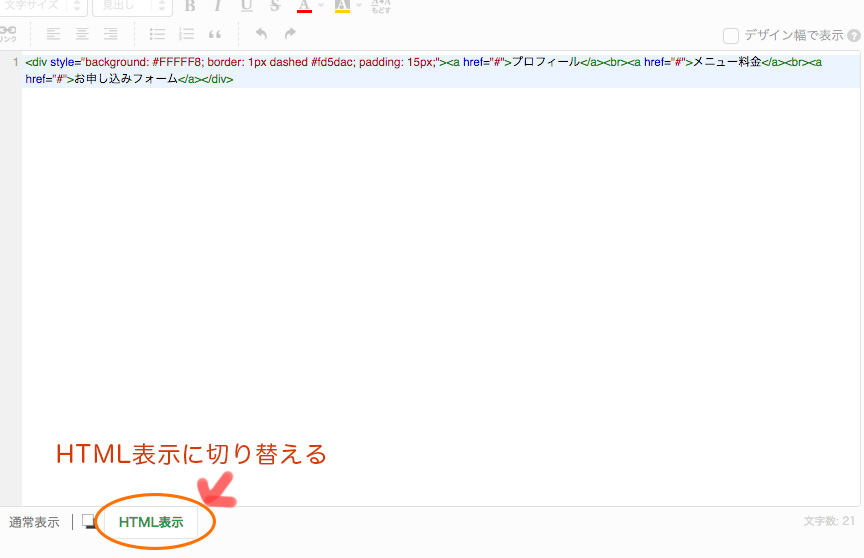
Task: Redo the last edit
Action: pos(290,34)
